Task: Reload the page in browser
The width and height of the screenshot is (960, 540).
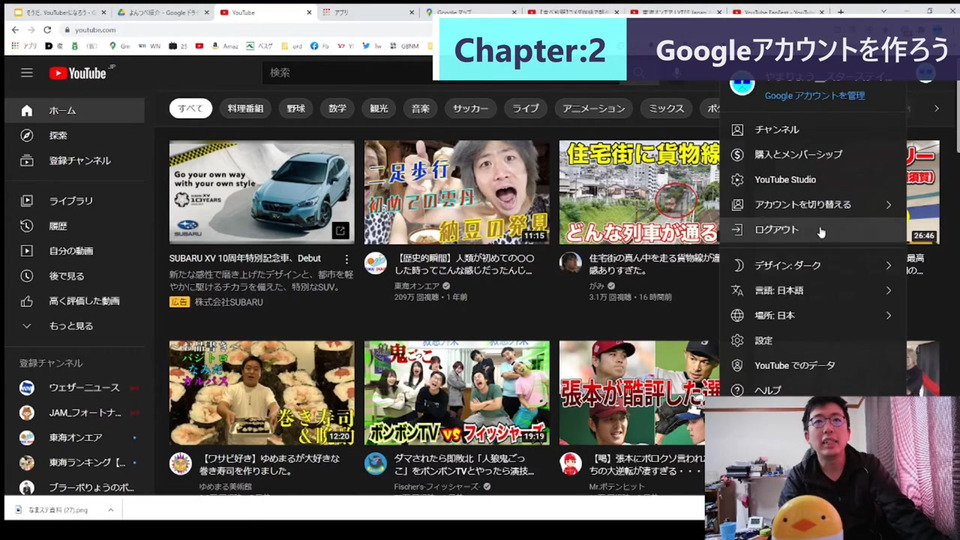Action: pos(47,29)
